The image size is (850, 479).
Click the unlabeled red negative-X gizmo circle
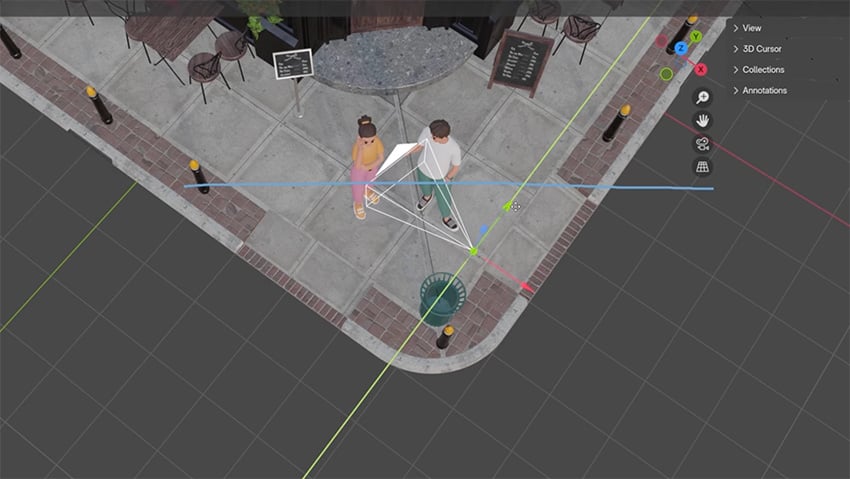pyautogui.click(x=661, y=41)
